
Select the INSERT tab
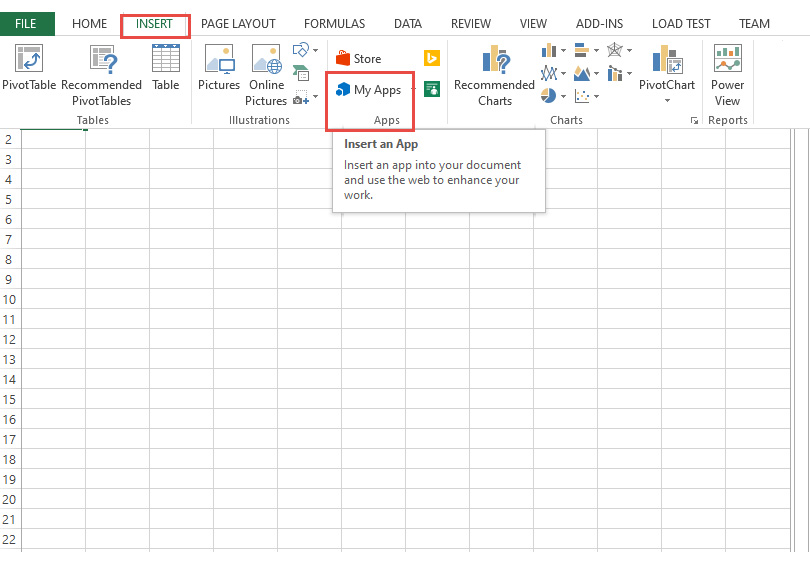click(x=154, y=24)
